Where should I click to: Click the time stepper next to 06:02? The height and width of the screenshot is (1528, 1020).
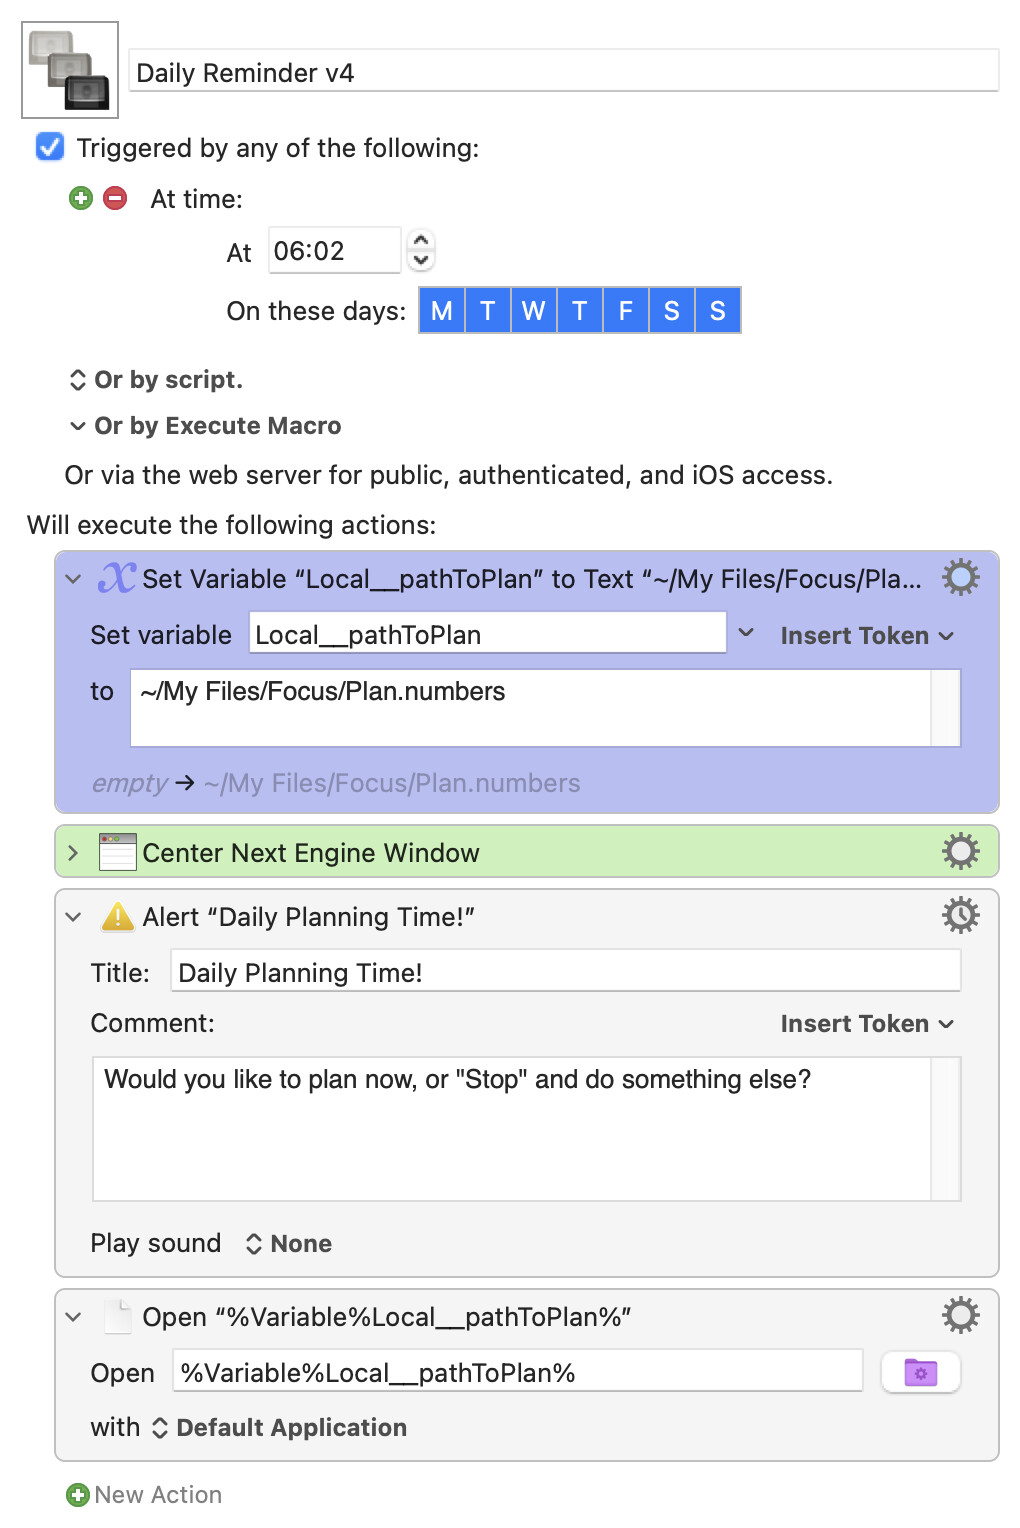tap(421, 250)
